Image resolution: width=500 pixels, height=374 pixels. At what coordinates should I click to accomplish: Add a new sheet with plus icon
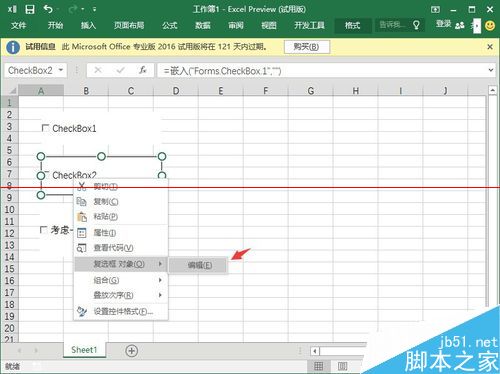(x=132, y=351)
